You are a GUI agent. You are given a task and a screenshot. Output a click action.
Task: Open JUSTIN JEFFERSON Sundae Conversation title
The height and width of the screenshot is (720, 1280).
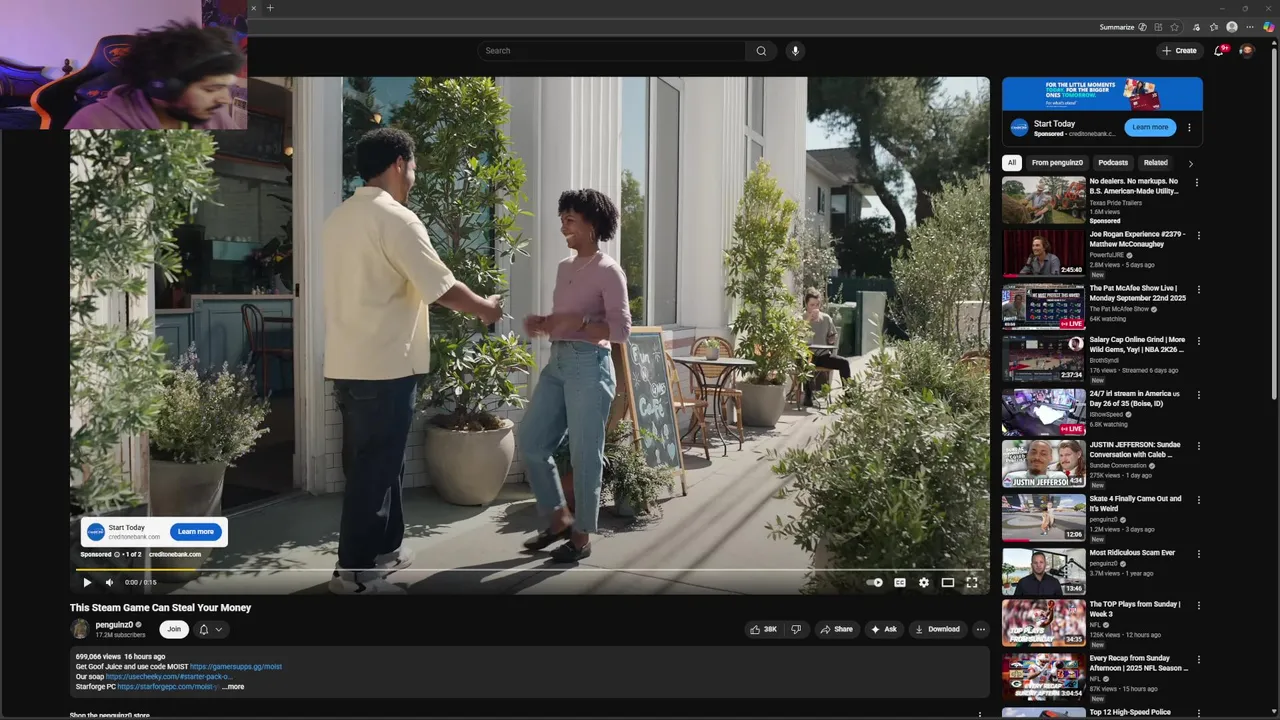(x=1135, y=450)
